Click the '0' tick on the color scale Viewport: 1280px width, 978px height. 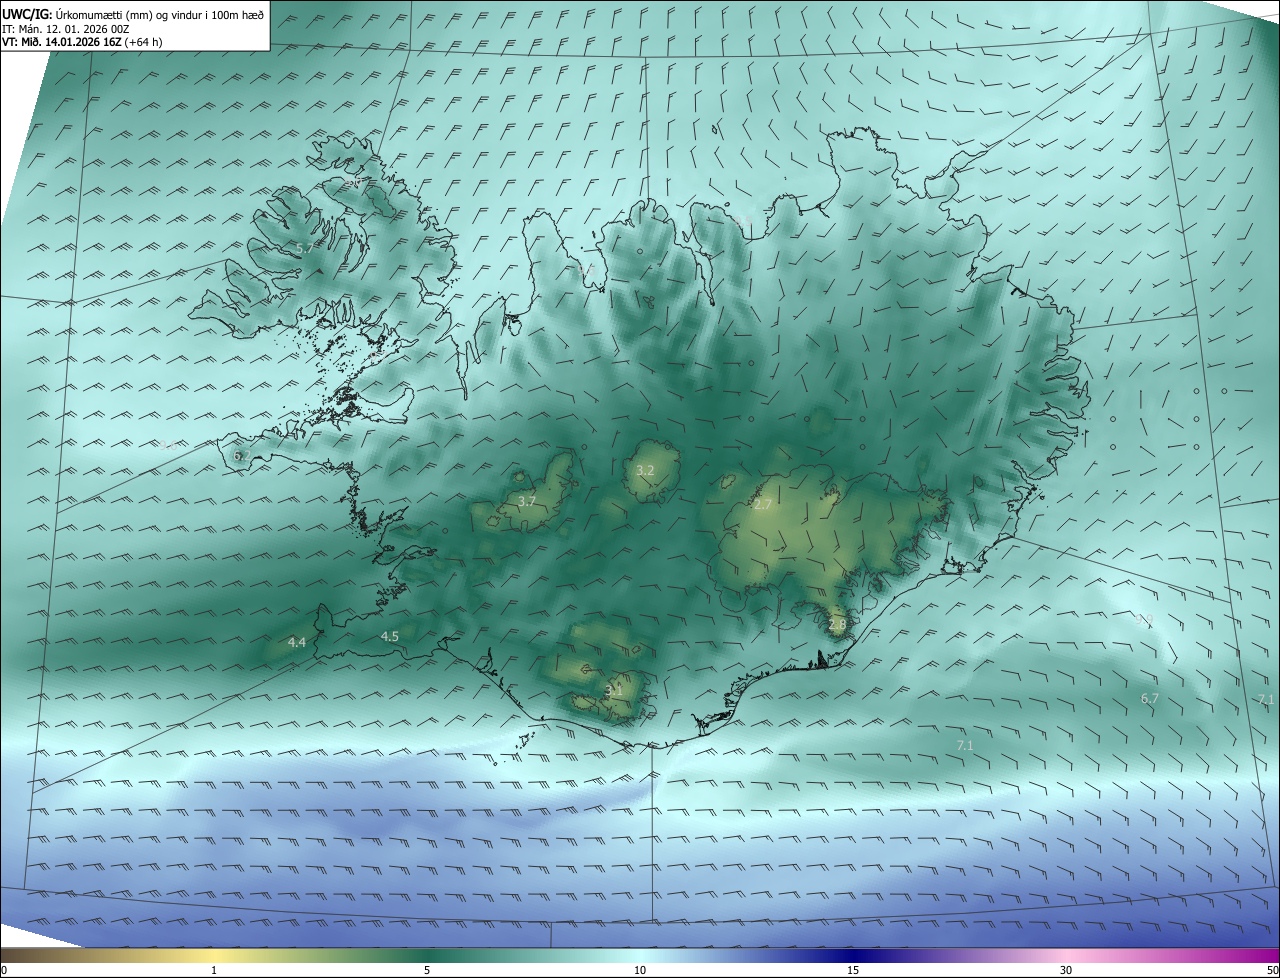[x=4, y=970]
